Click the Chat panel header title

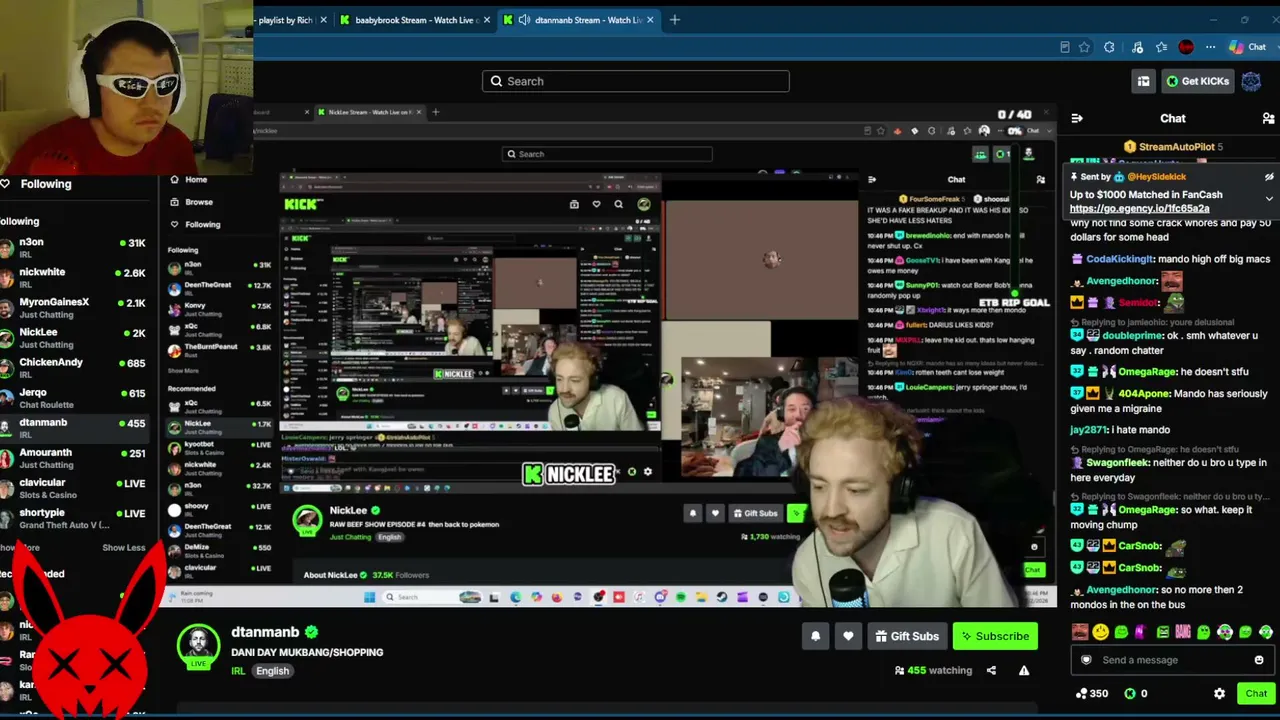coord(1173,118)
